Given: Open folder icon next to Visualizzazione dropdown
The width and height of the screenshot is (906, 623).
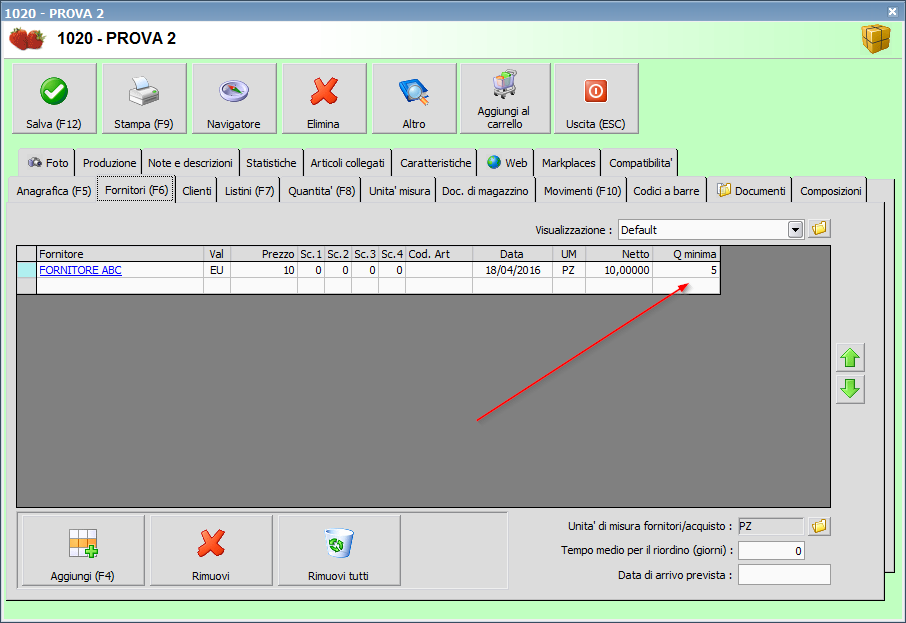Looking at the screenshot, I should [x=819, y=229].
